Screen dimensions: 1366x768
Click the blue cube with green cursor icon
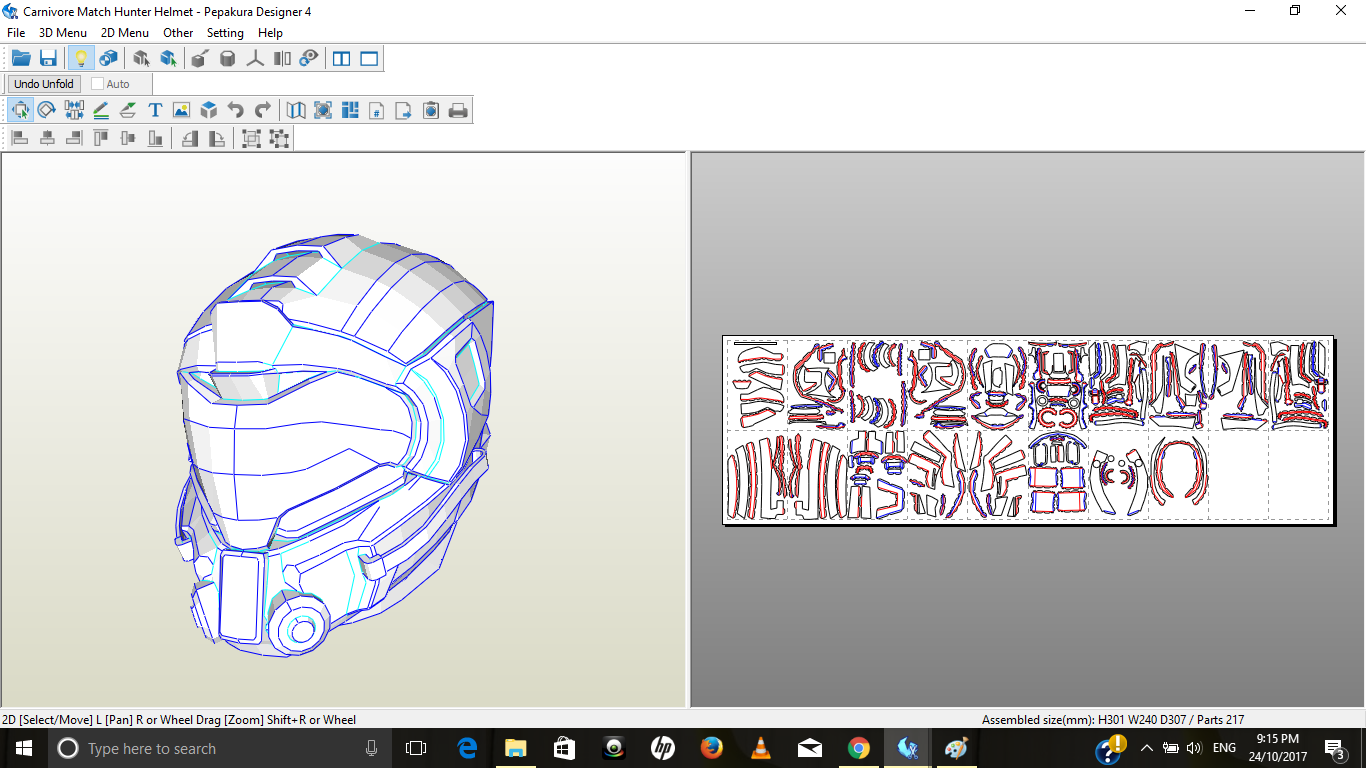pos(168,58)
